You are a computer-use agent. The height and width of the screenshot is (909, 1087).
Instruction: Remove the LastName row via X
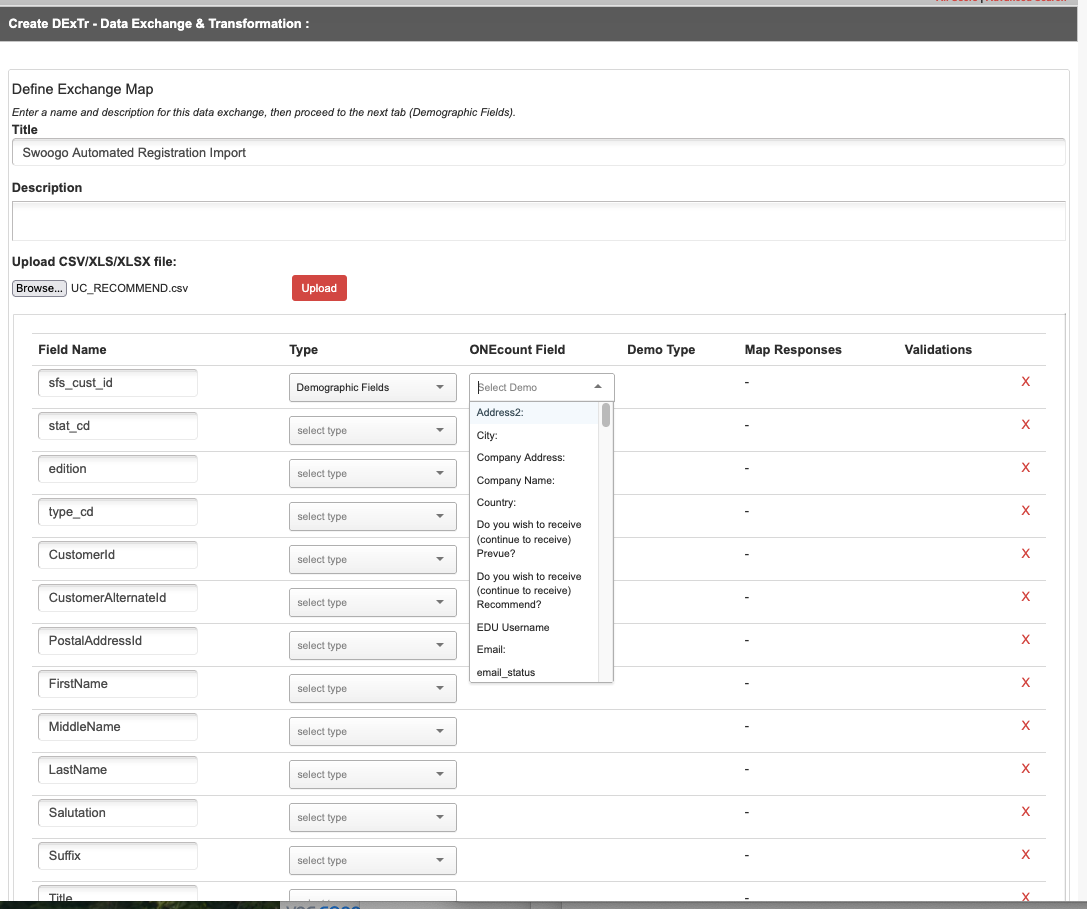(1025, 769)
